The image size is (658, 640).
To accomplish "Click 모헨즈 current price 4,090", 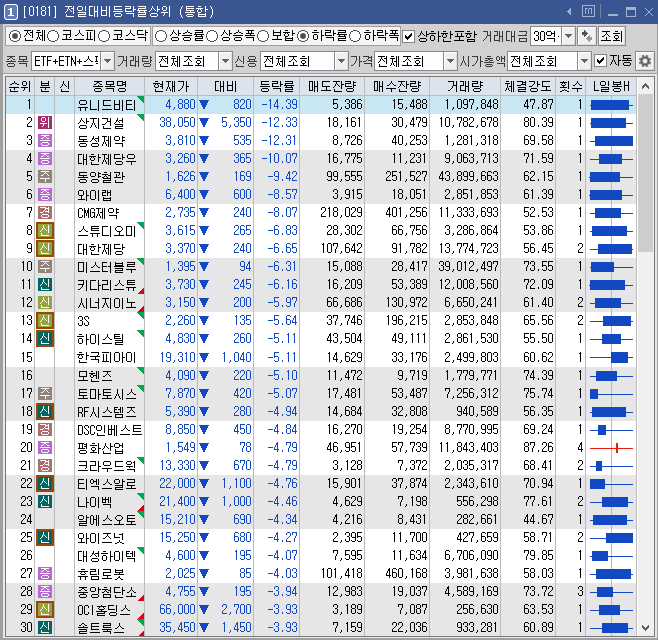I will pyautogui.click(x=180, y=375).
